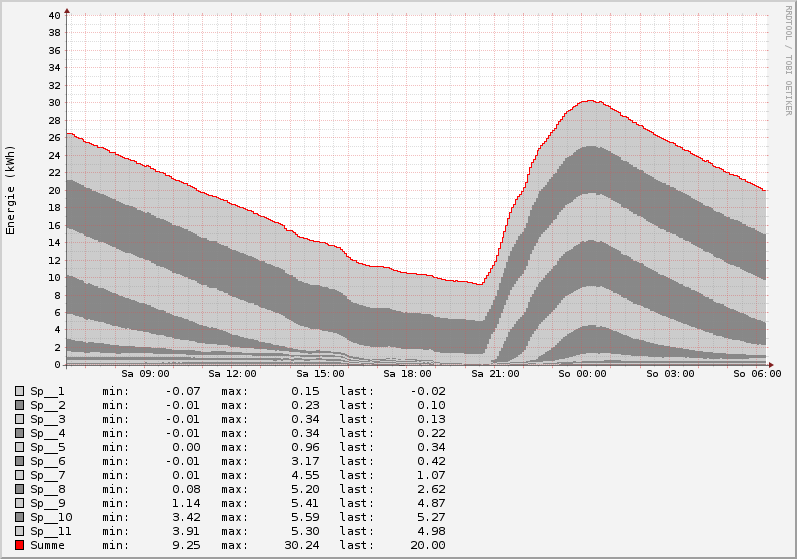Select the Sp__11 legend color square
797x559 pixels.
19,531
